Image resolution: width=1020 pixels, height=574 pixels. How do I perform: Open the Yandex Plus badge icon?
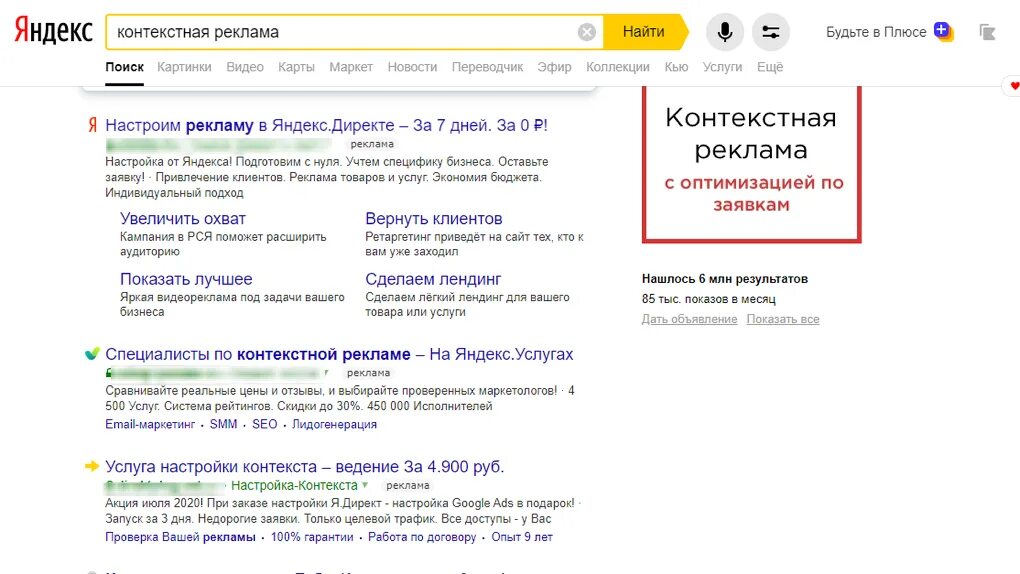tap(943, 31)
